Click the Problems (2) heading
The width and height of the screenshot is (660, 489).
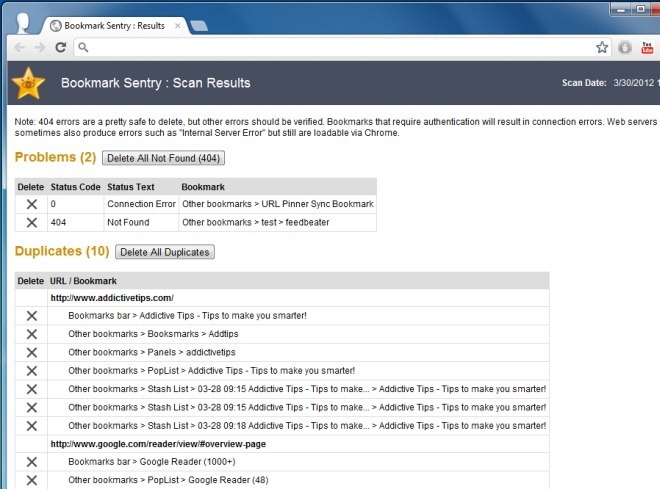[x=56, y=157]
